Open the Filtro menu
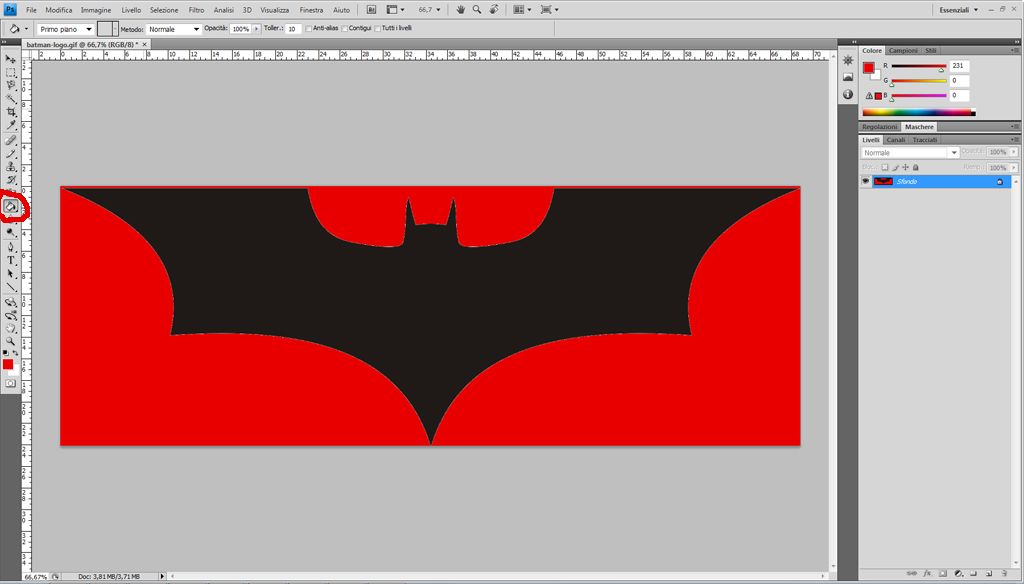The height and width of the screenshot is (584, 1024). (x=196, y=10)
